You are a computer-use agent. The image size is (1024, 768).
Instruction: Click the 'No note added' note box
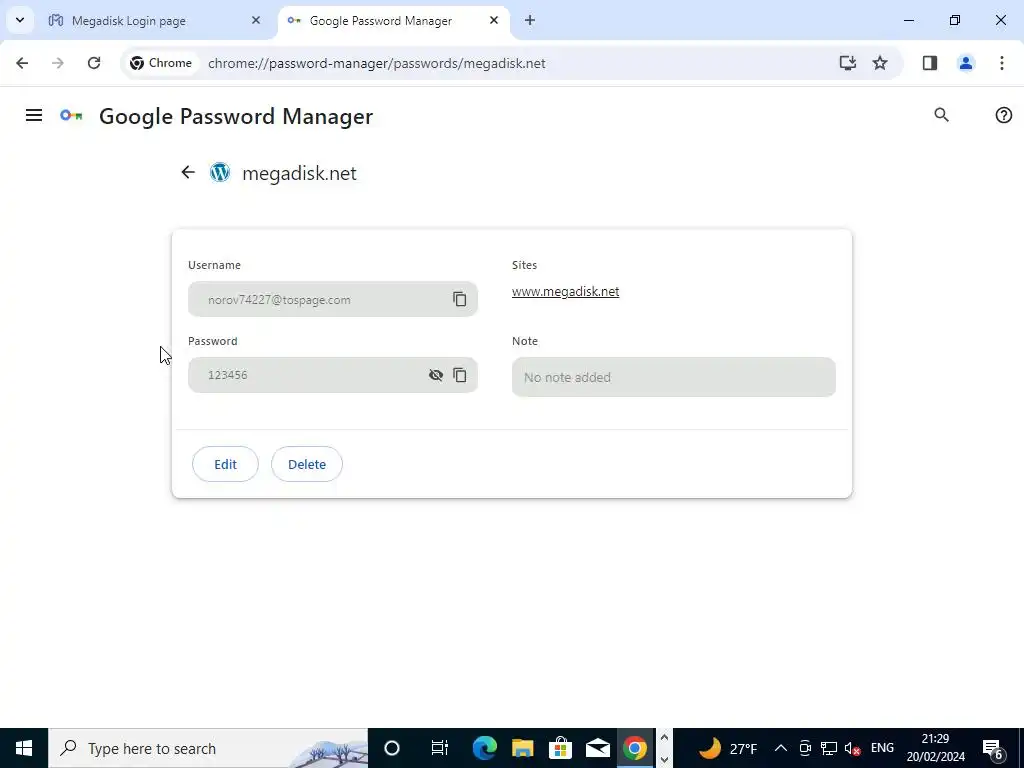pos(674,377)
